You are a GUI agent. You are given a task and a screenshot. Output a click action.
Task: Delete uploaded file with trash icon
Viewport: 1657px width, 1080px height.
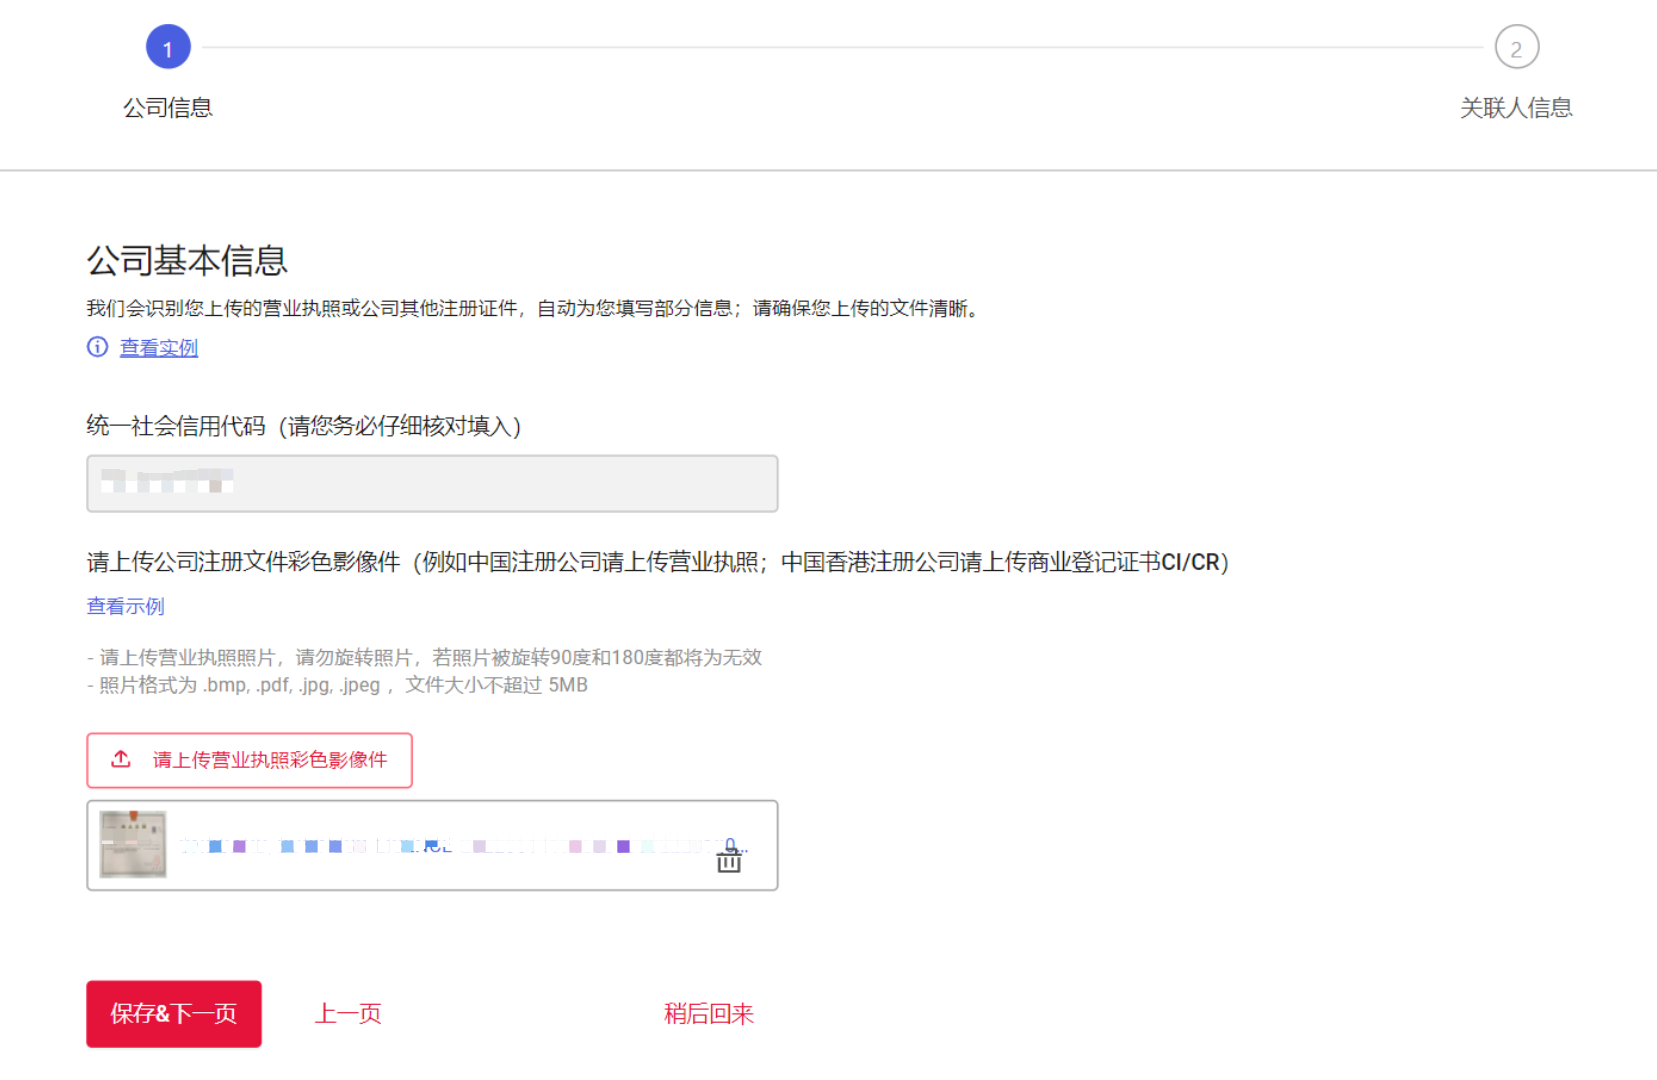pos(729,861)
